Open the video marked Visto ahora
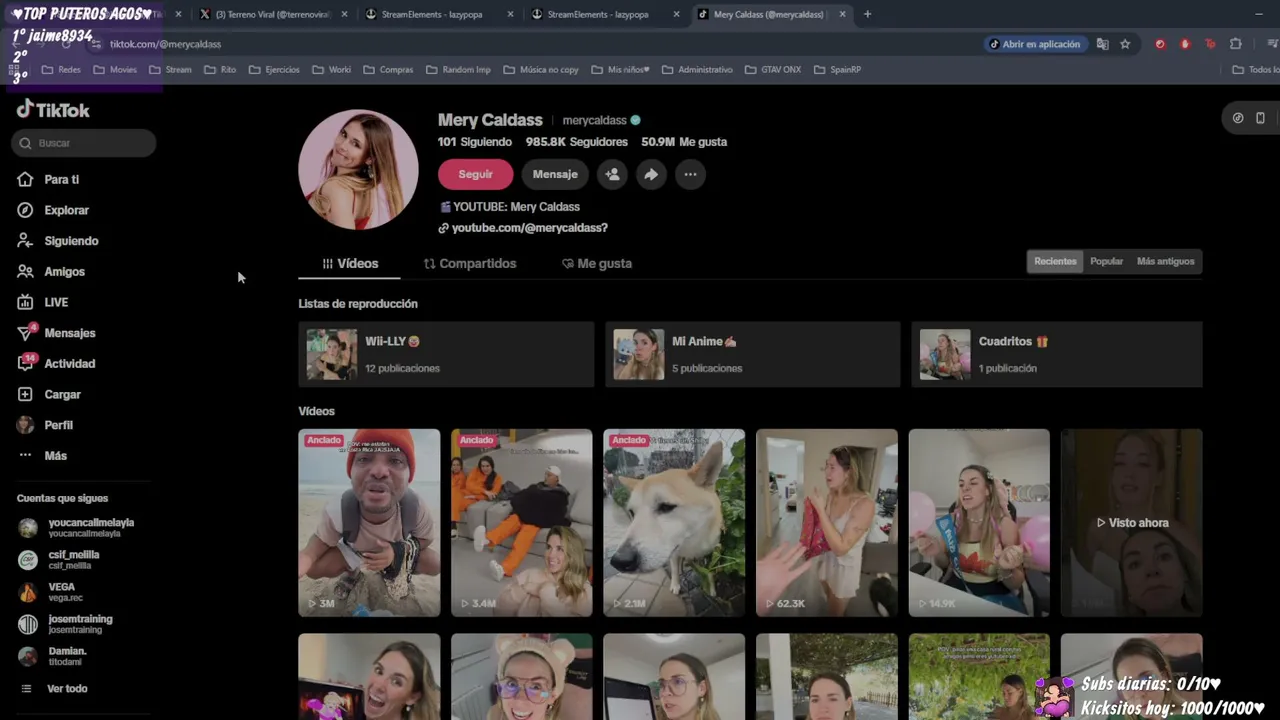 click(x=1131, y=523)
